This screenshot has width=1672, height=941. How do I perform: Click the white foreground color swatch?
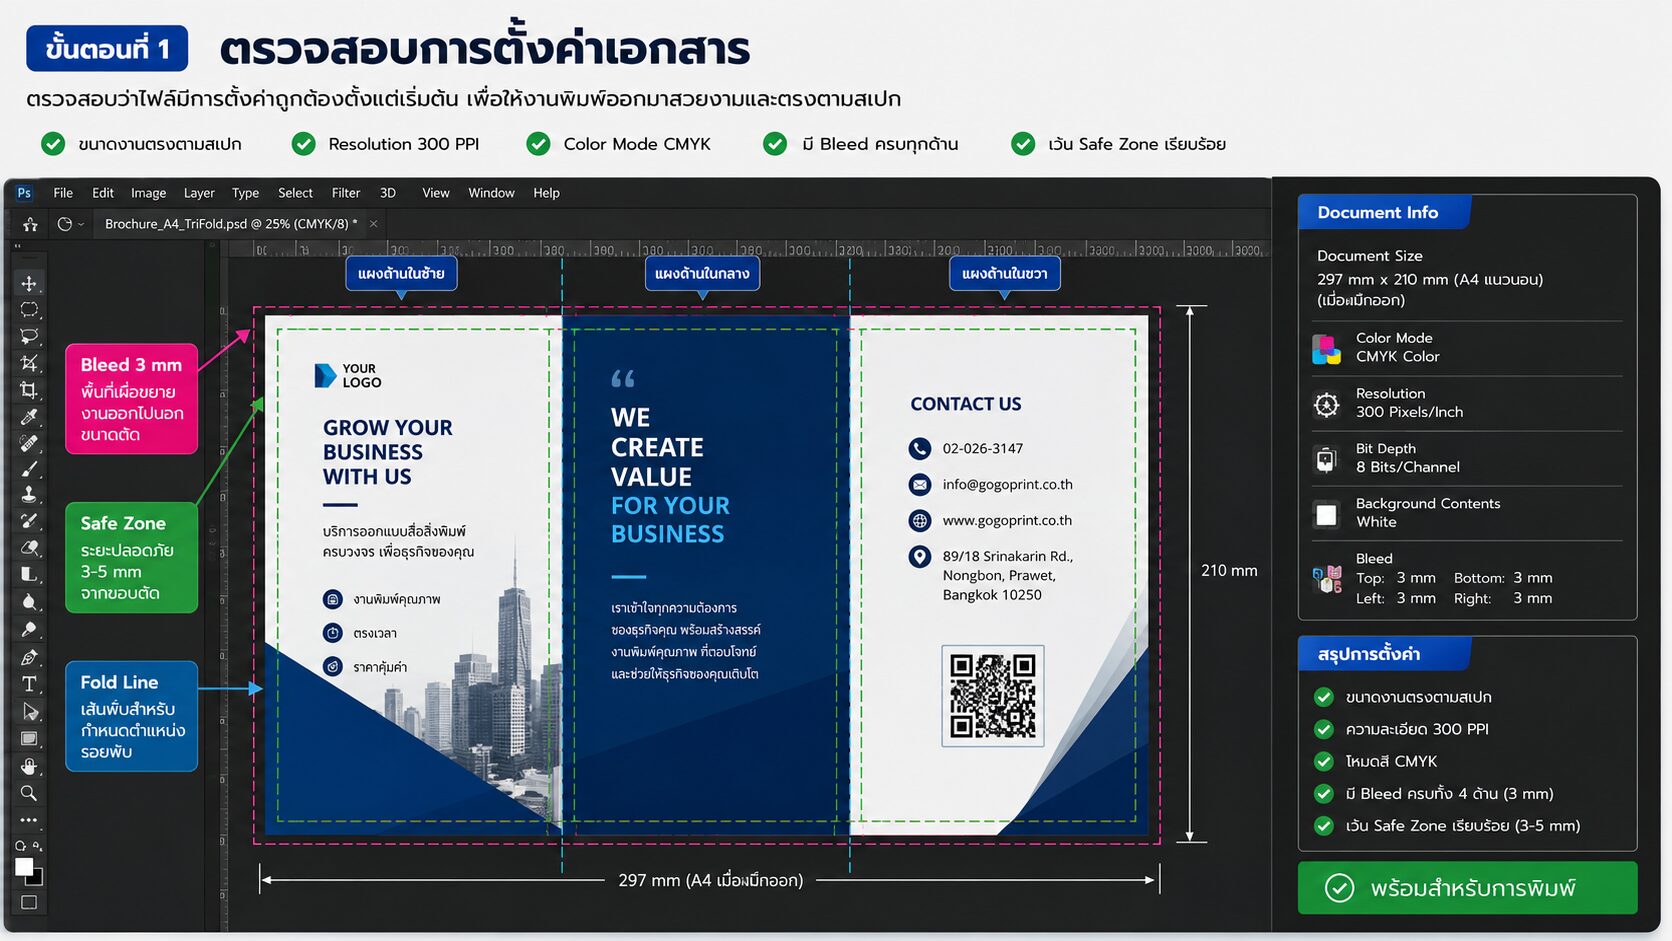point(25,867)
